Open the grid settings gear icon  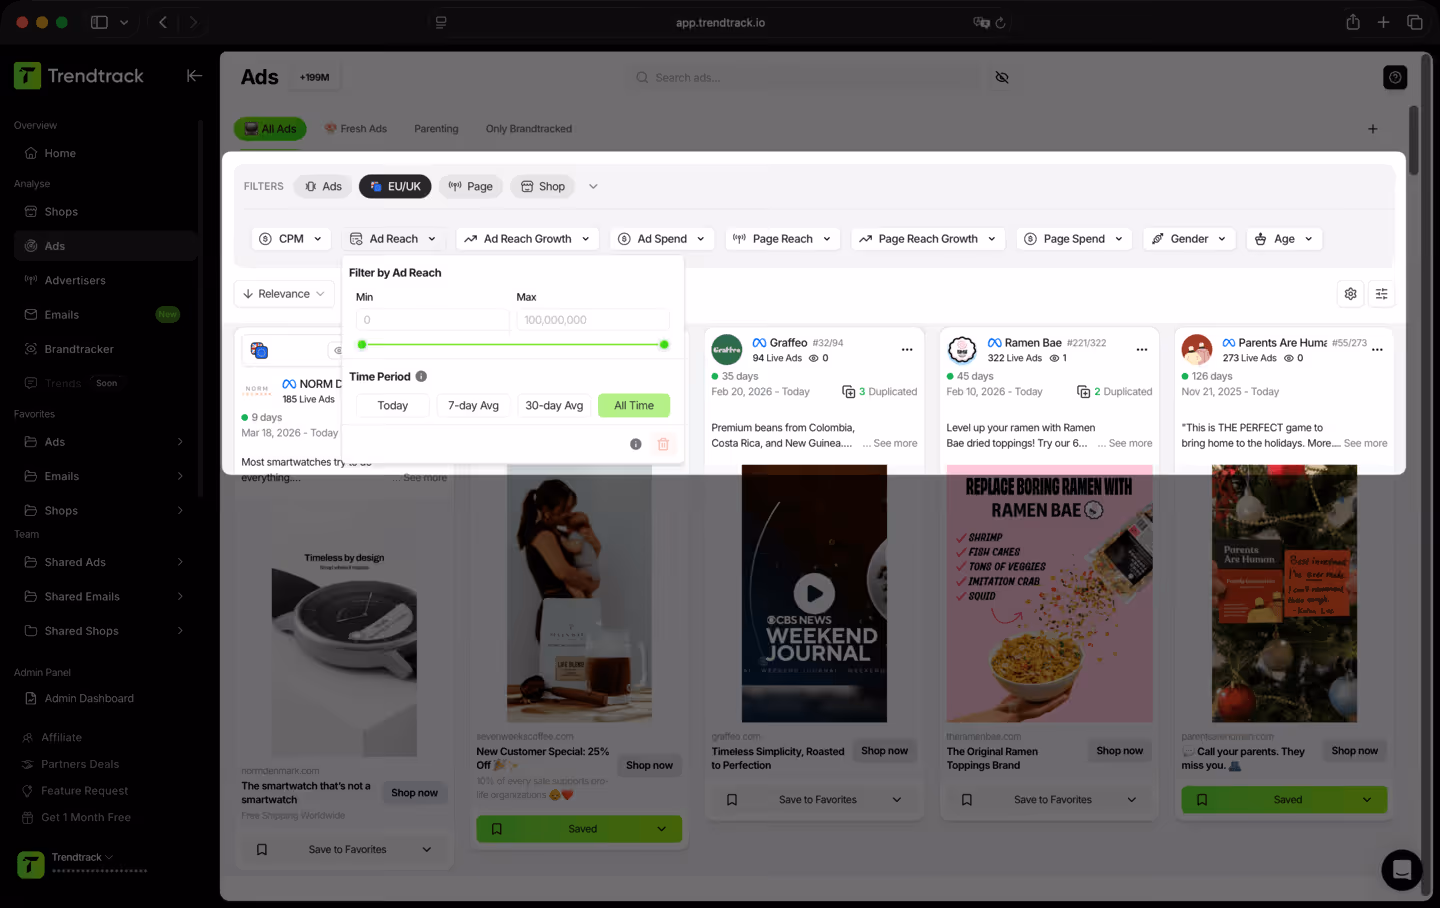[x=1350, y=293]
